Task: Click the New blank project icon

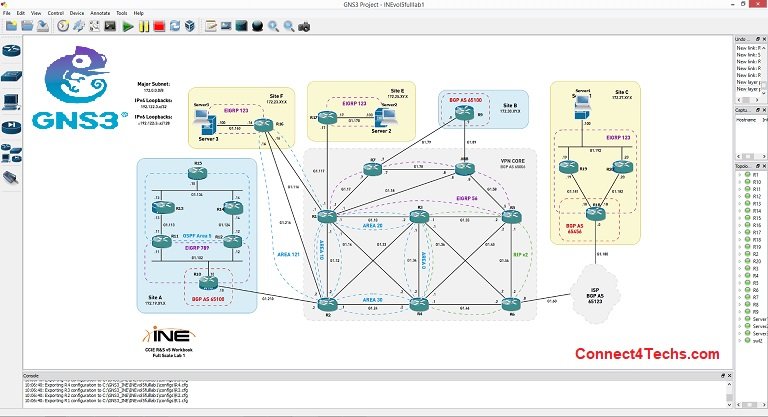Action: point(9,25)
